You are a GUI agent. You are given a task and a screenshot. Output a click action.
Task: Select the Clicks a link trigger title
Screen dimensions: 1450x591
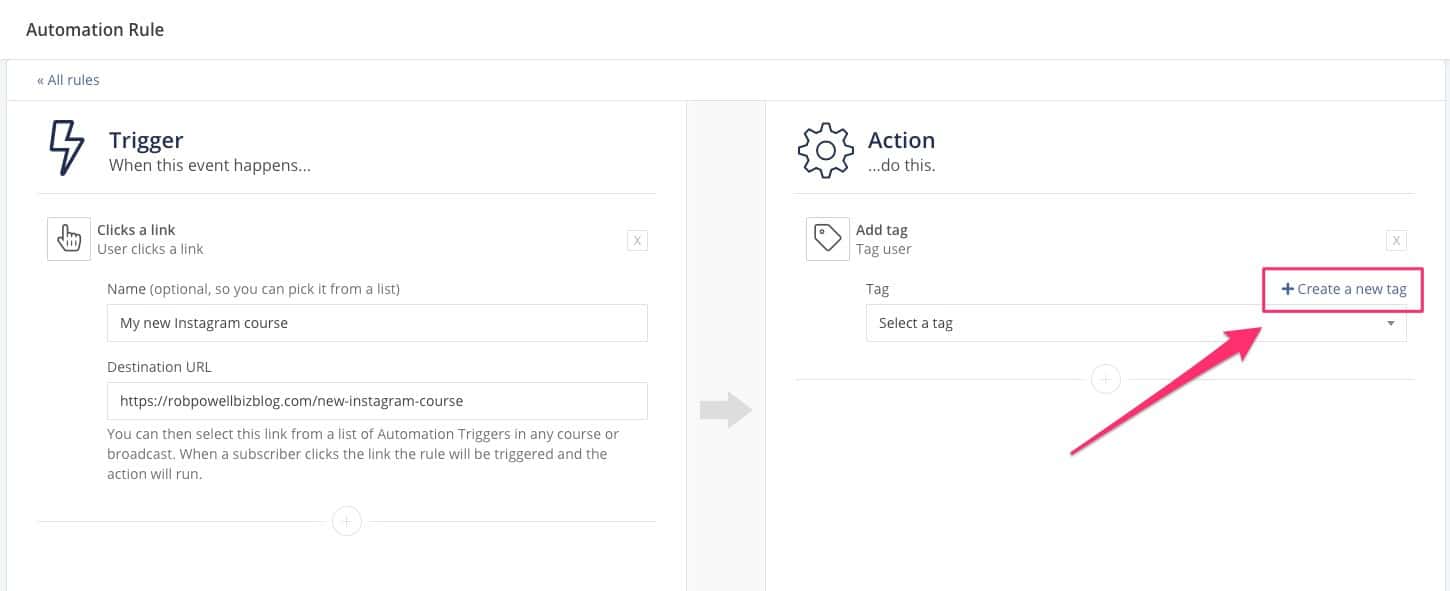(136, 230)
